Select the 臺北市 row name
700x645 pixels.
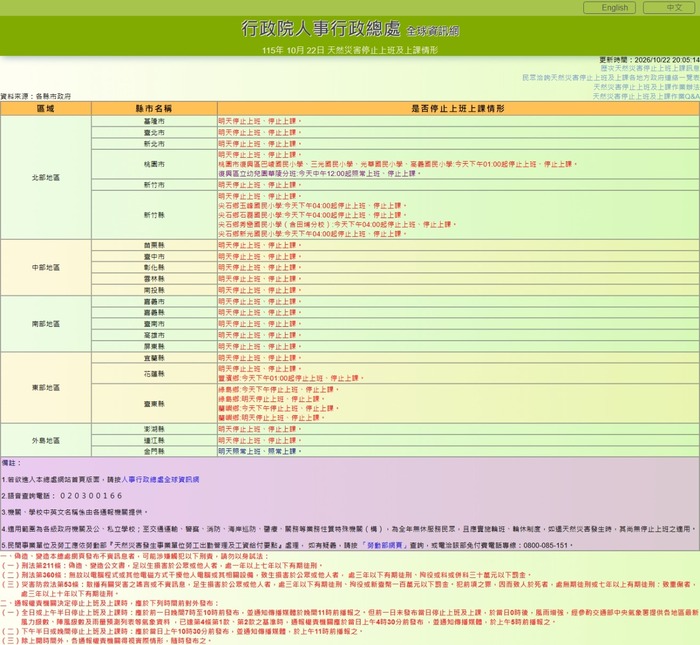coord(154,133)
